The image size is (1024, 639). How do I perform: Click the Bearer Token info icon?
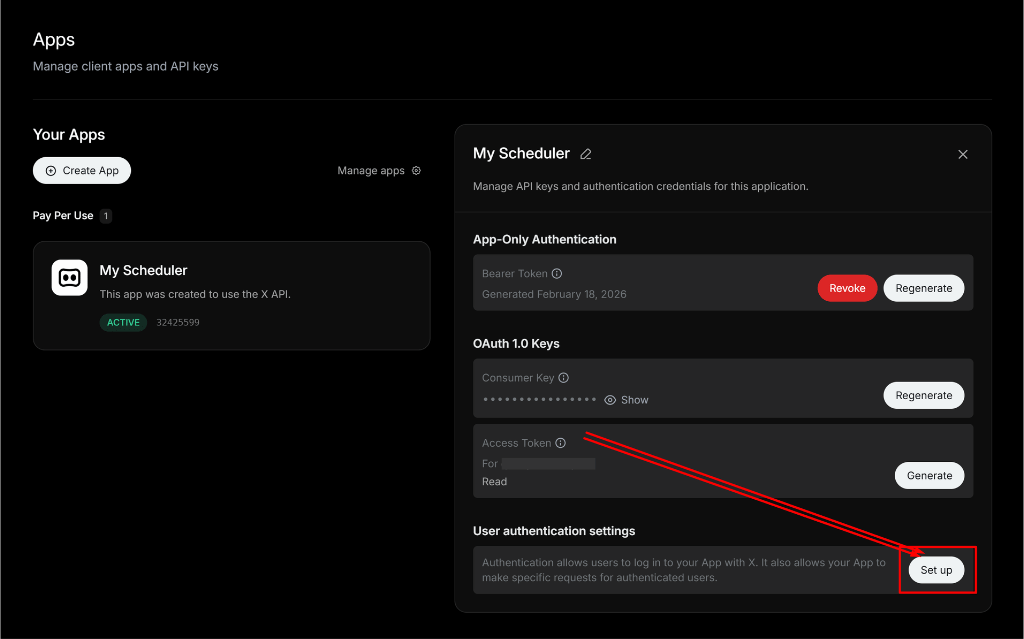[x=557, y=272]
